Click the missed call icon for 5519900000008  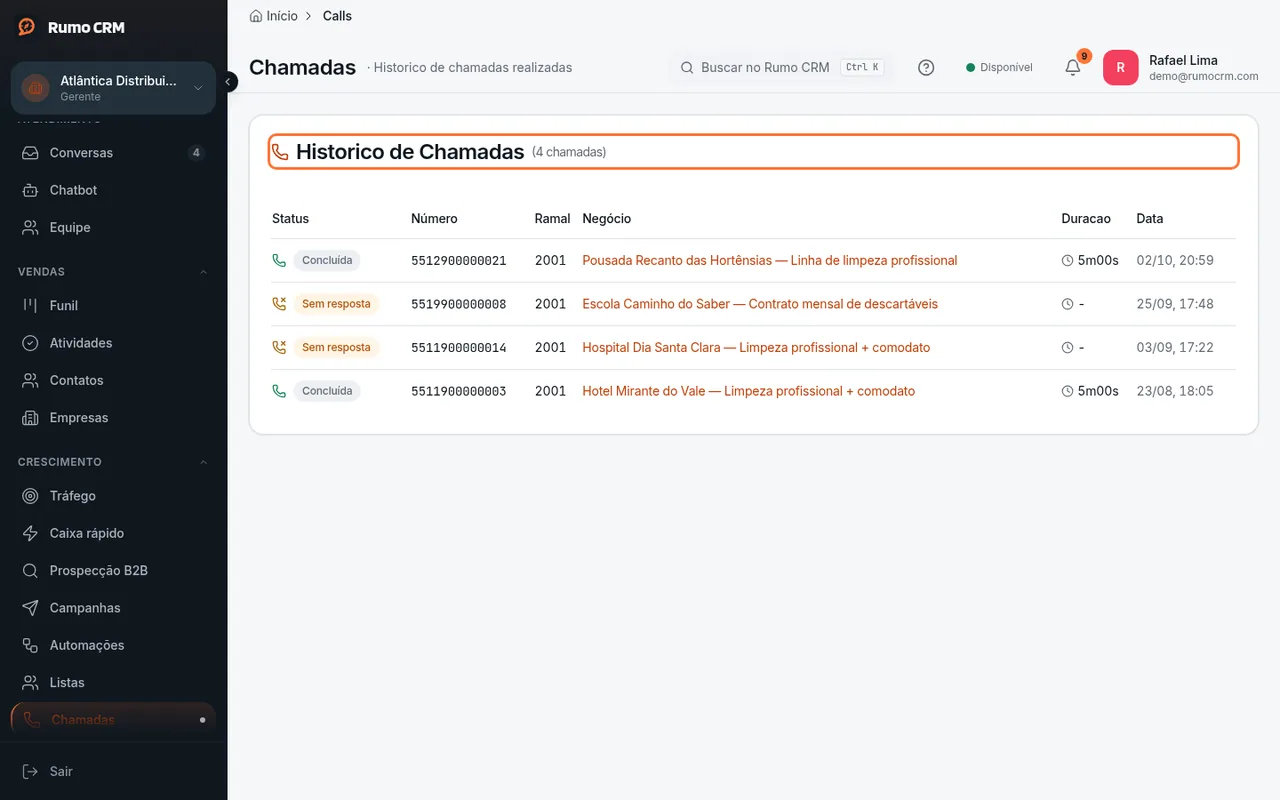[279, 304]
